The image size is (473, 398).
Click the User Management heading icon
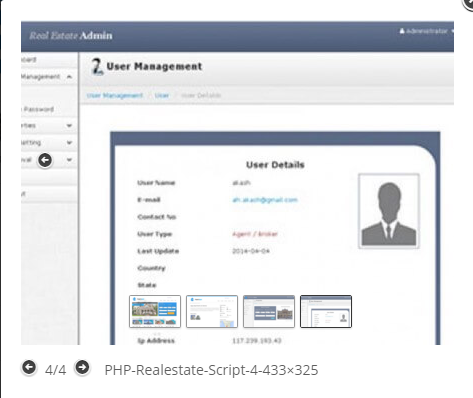click(x=97, y=67)
